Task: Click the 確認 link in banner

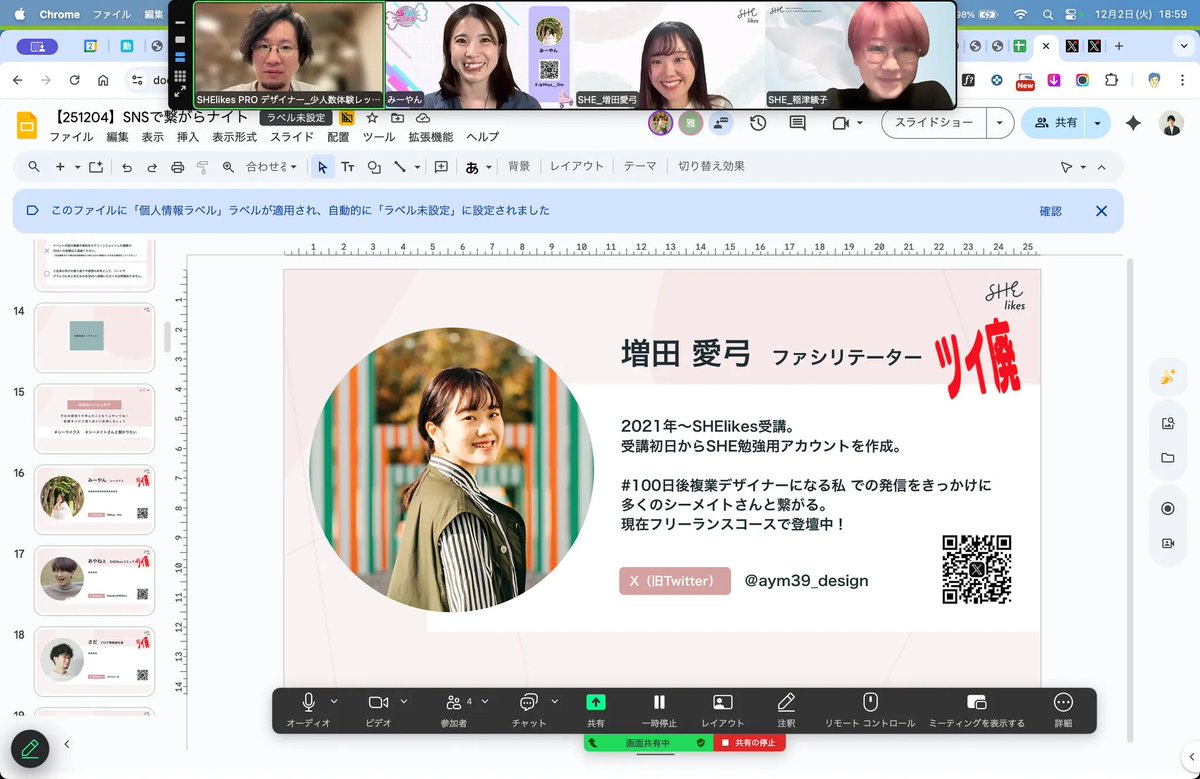Action: coord(1050,212)
